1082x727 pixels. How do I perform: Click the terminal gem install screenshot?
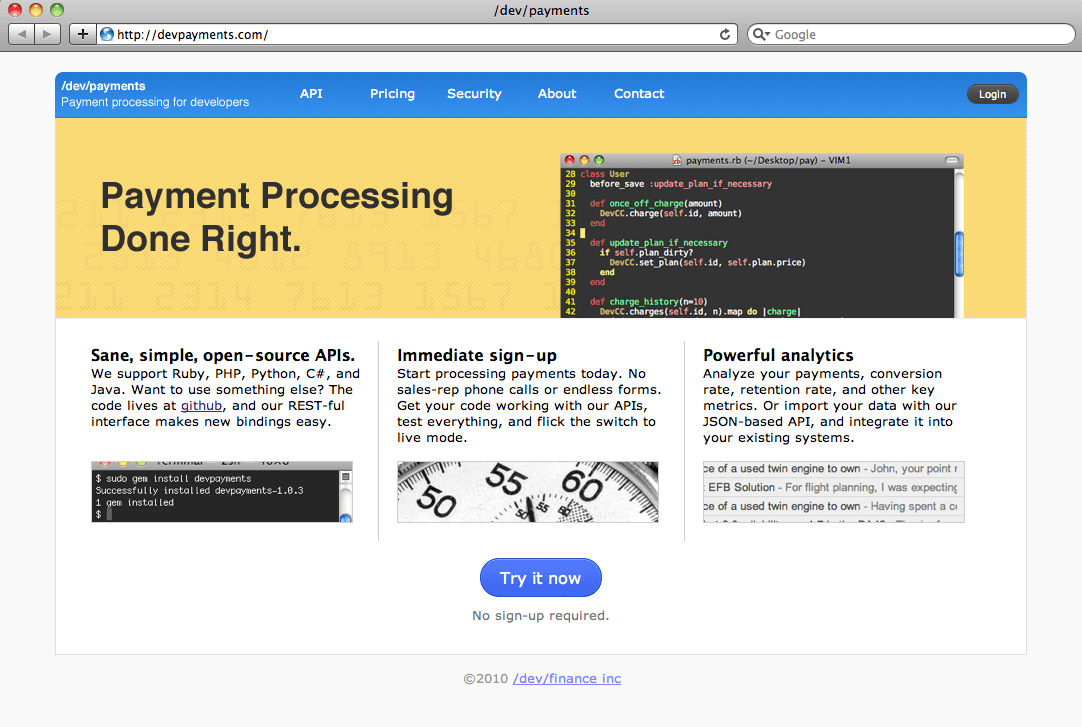point(222,492)
